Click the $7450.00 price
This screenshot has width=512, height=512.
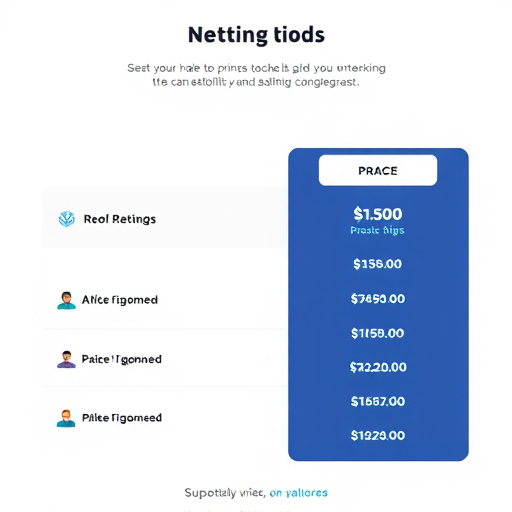click(378, 299)
